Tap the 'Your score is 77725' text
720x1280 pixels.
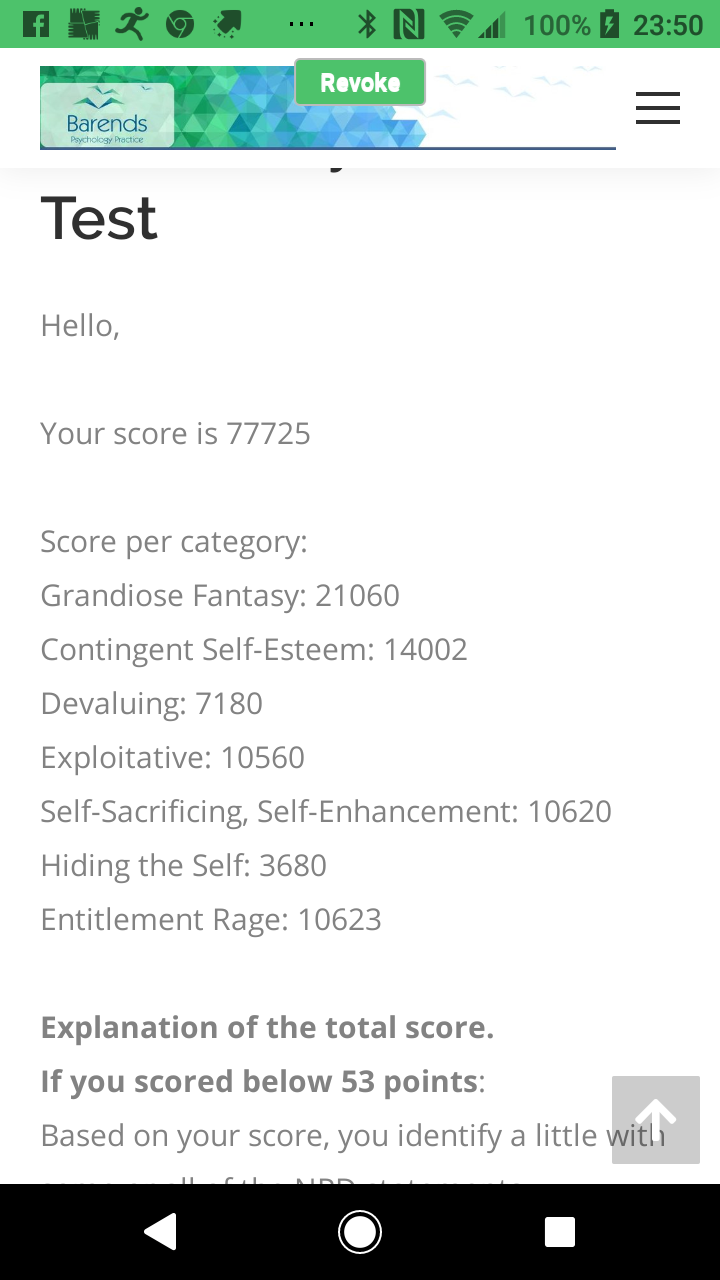point(175,433)
